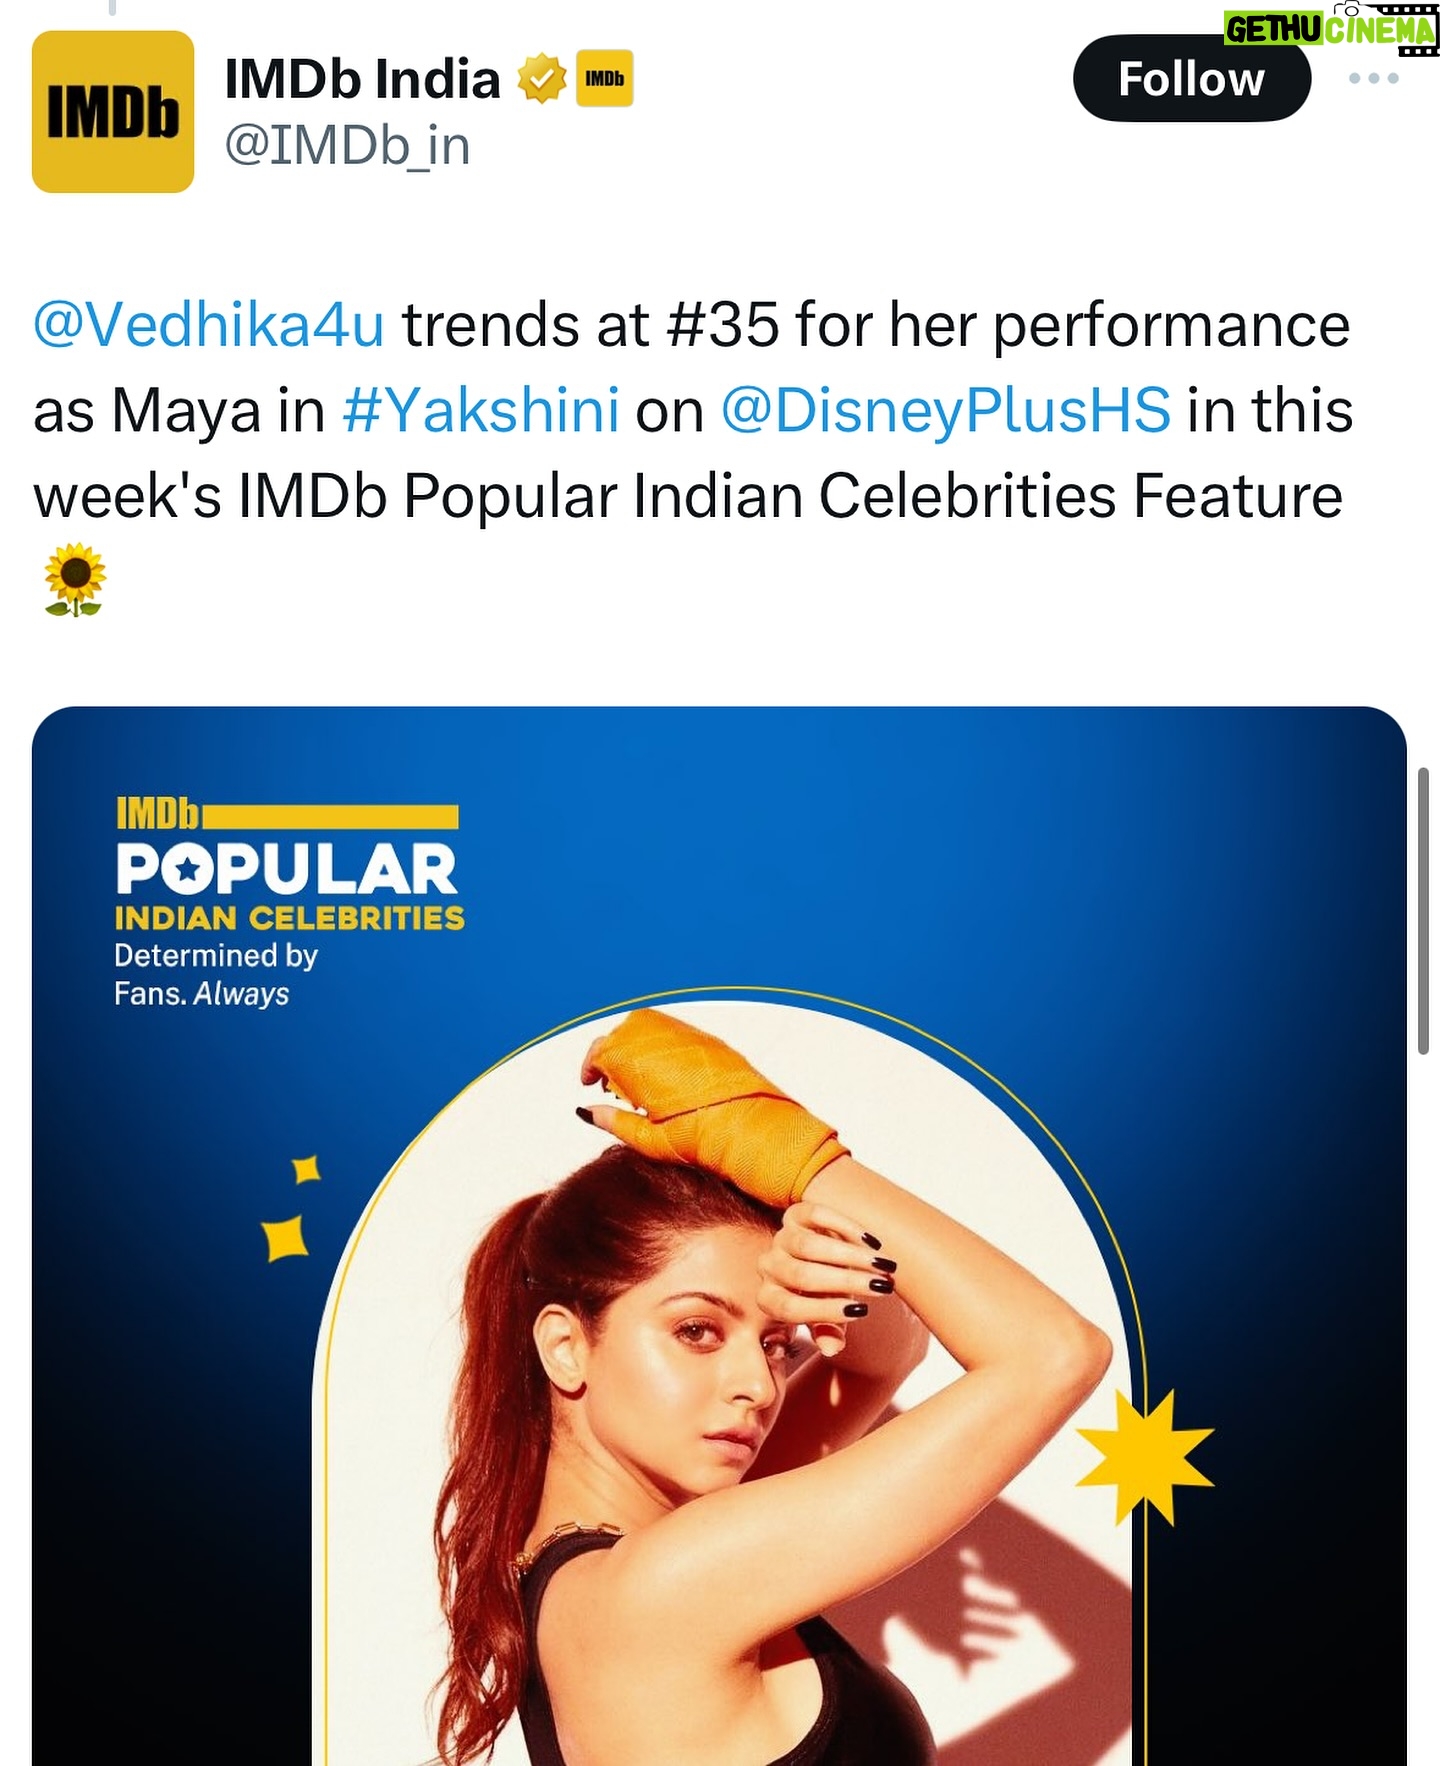Click the gold verified checkmark badge

541,79
